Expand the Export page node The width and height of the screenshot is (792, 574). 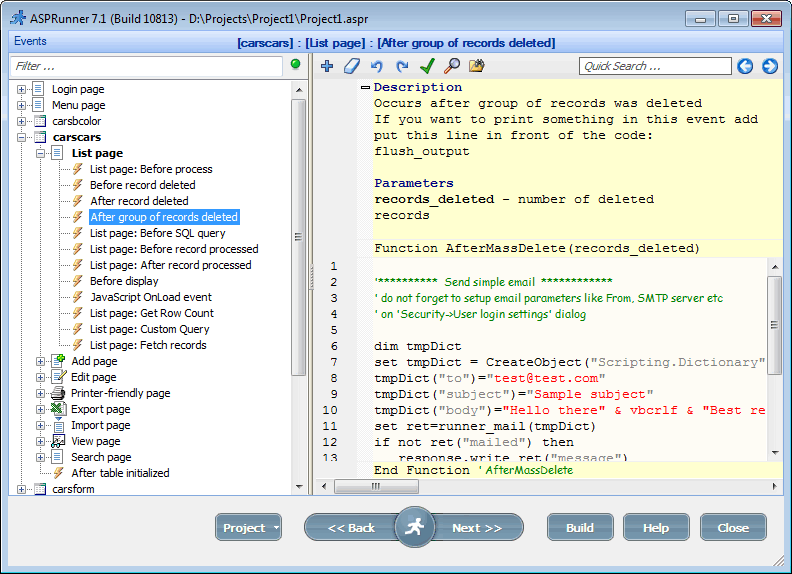point(40,409)
